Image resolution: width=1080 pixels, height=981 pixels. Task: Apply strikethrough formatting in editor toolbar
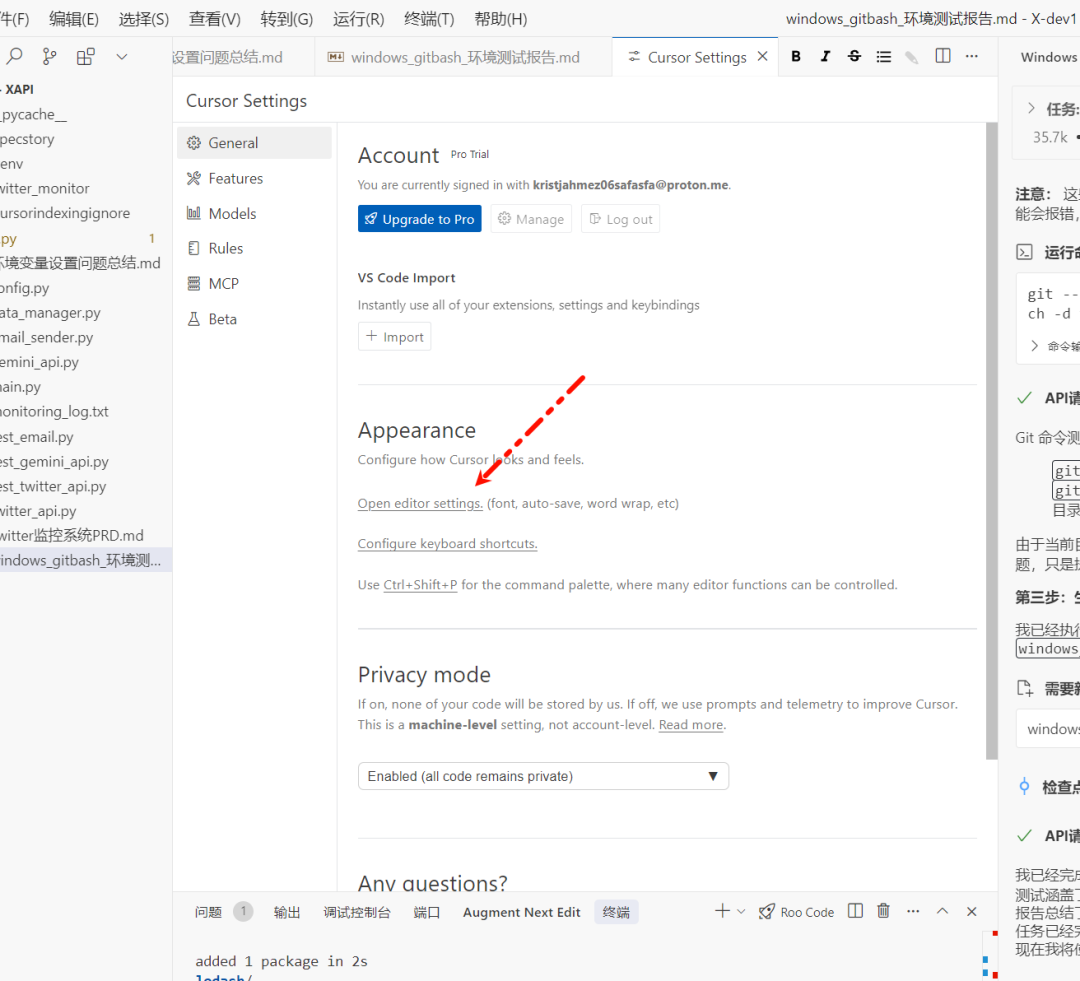854,56
